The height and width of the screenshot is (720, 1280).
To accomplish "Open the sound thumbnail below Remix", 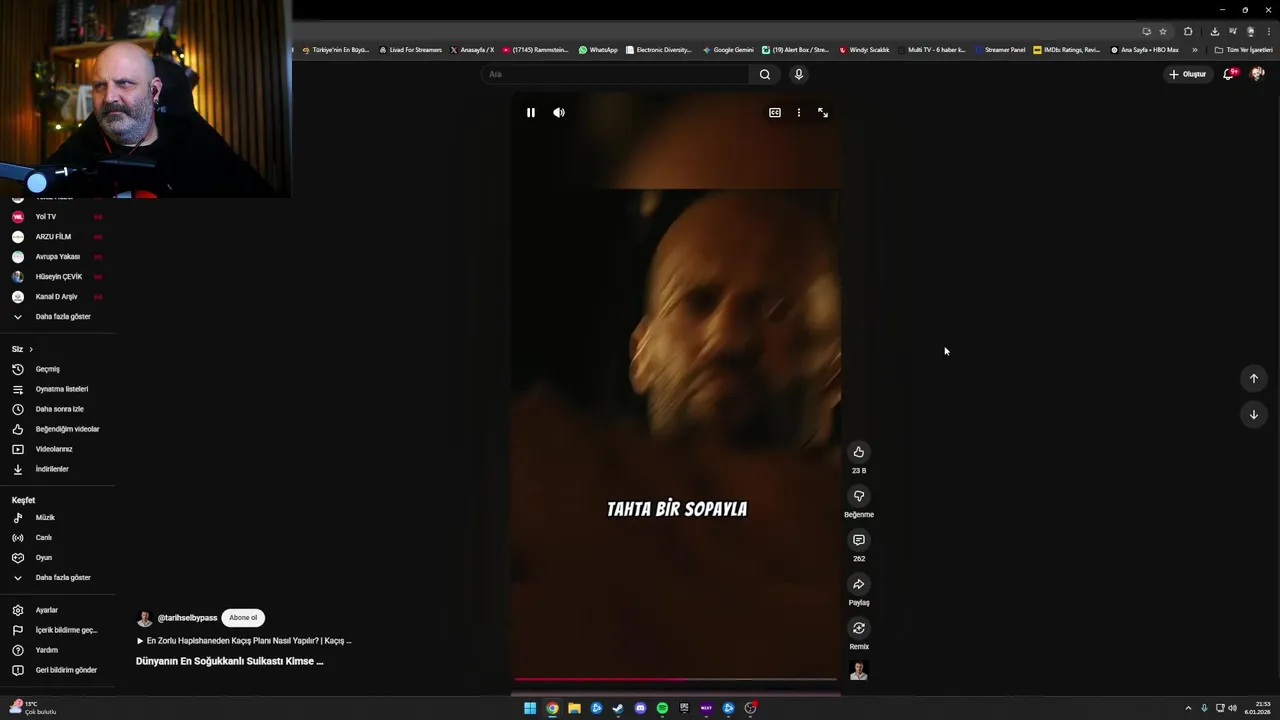I will click(859, 670).
